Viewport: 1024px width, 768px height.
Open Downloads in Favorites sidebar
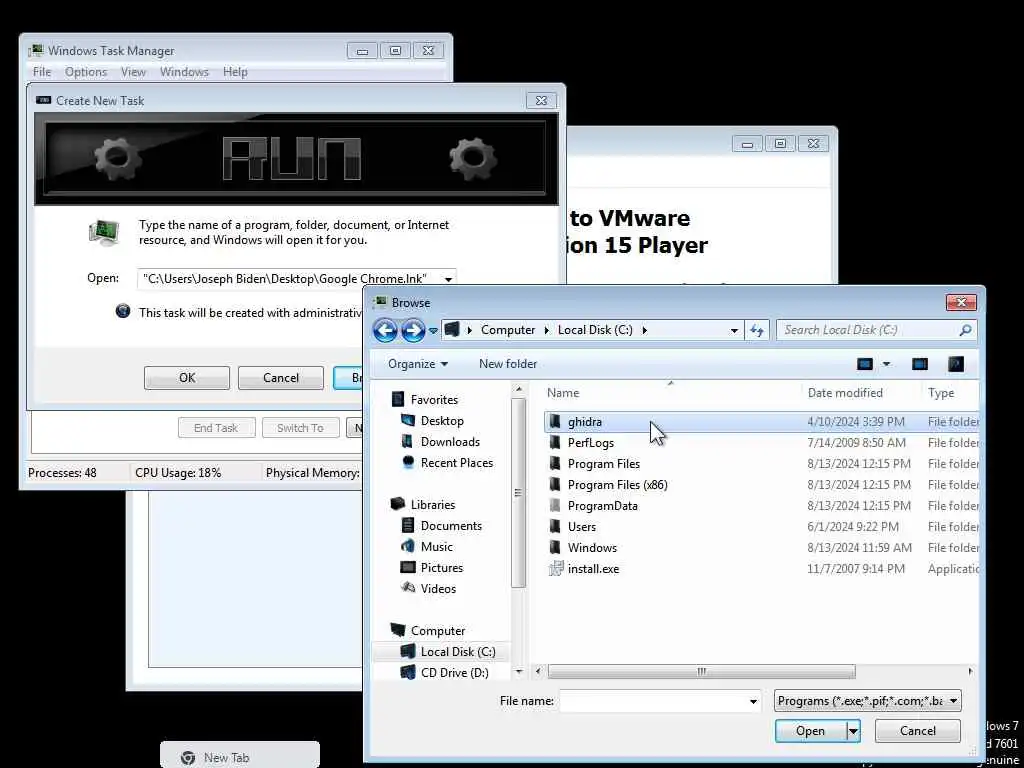point(450,441)
